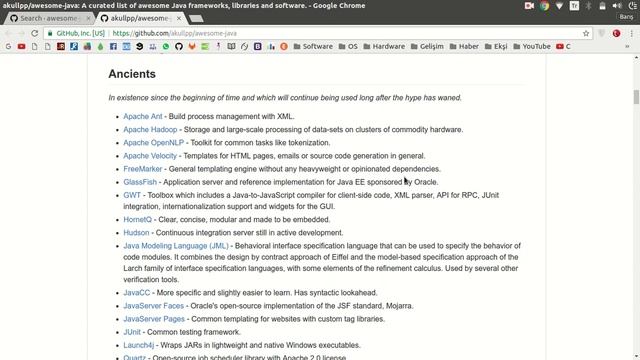Open a new tab with the new-tab button
640x360 pixels.
click(x=196, y=18)
